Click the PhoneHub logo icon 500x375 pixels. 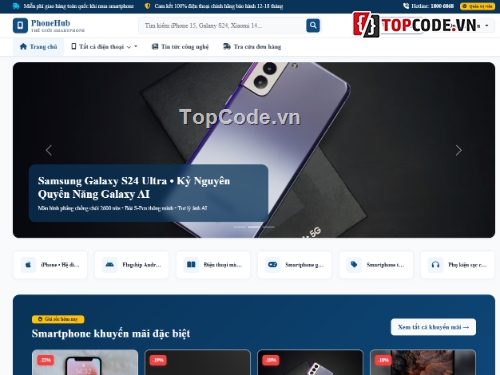click(20, 26)
